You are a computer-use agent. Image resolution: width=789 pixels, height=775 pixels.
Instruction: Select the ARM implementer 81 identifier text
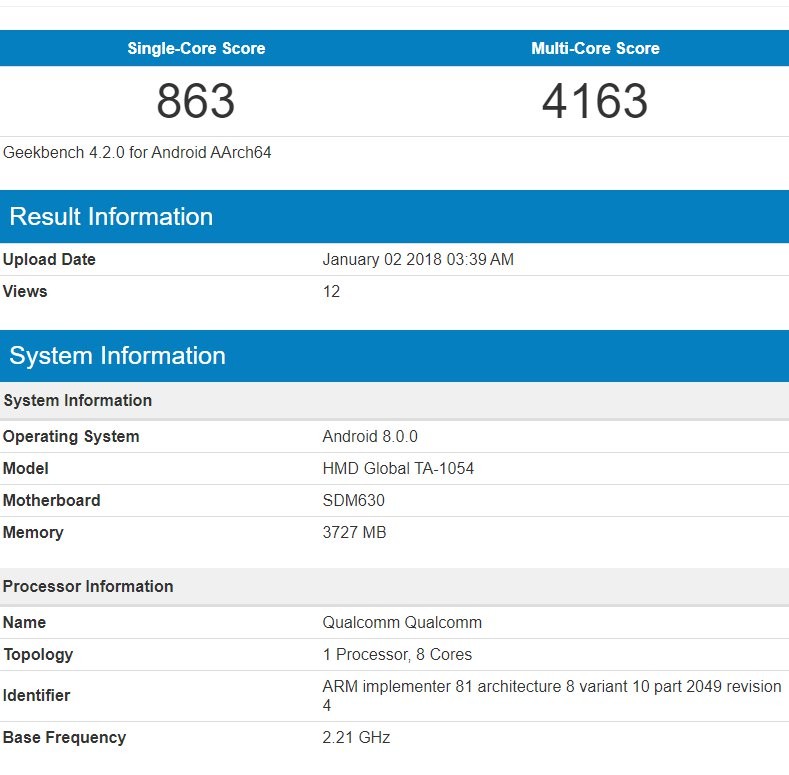coord(552,696)
